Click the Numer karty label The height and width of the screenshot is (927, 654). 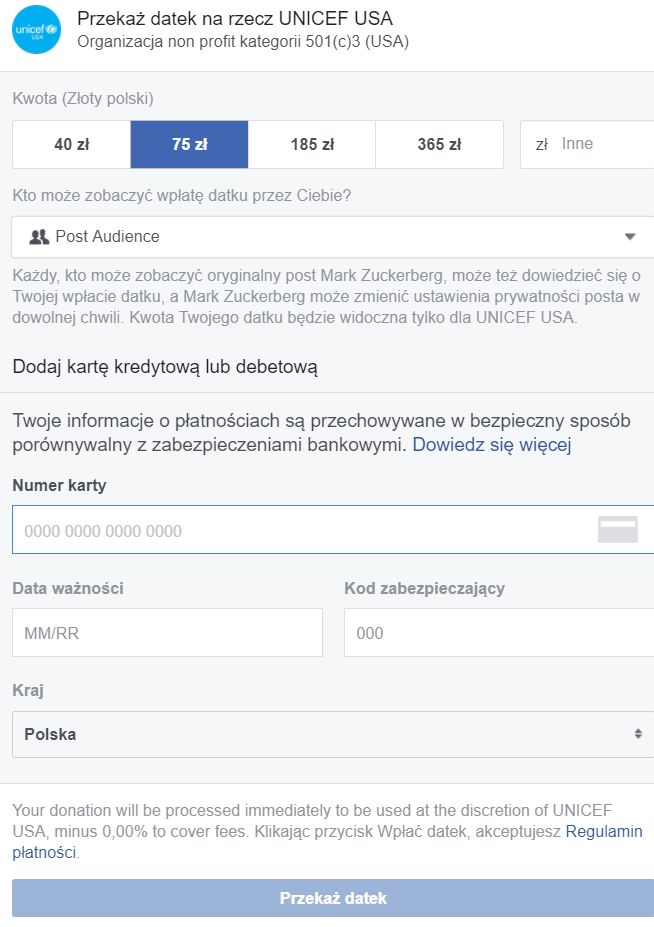(x=59, y=485)
